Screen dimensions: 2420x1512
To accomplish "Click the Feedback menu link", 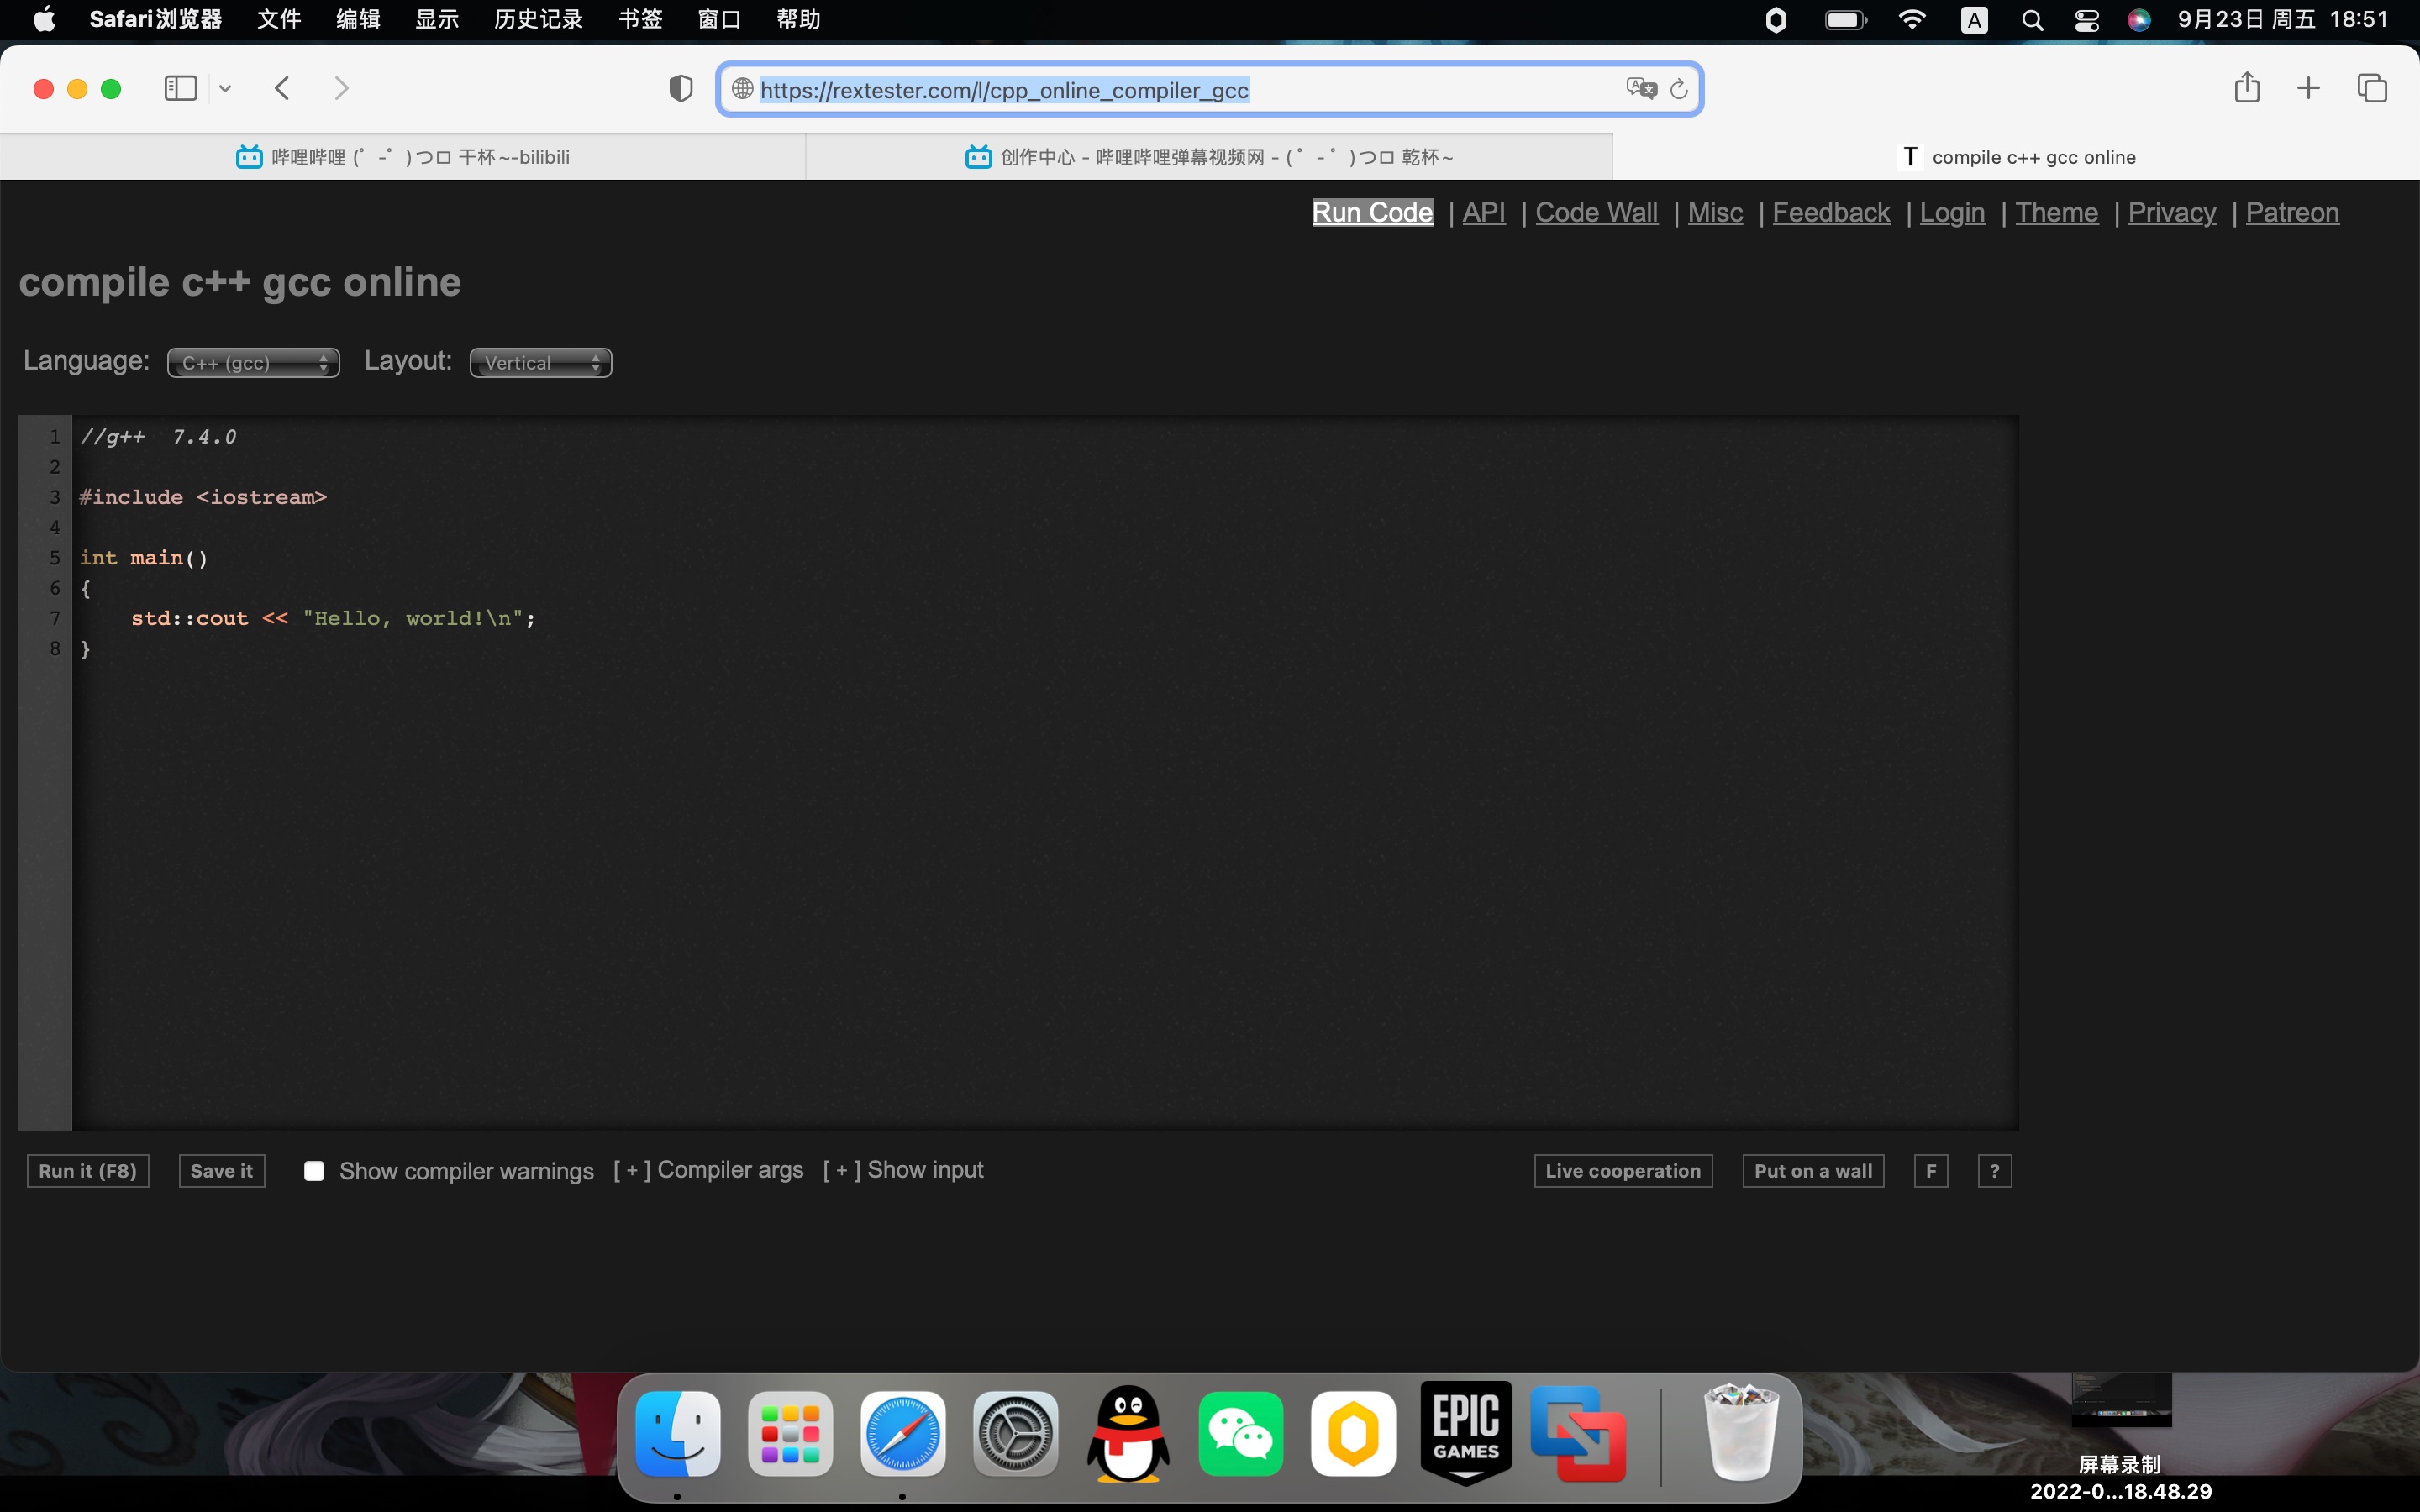I will coord(1831,213).
